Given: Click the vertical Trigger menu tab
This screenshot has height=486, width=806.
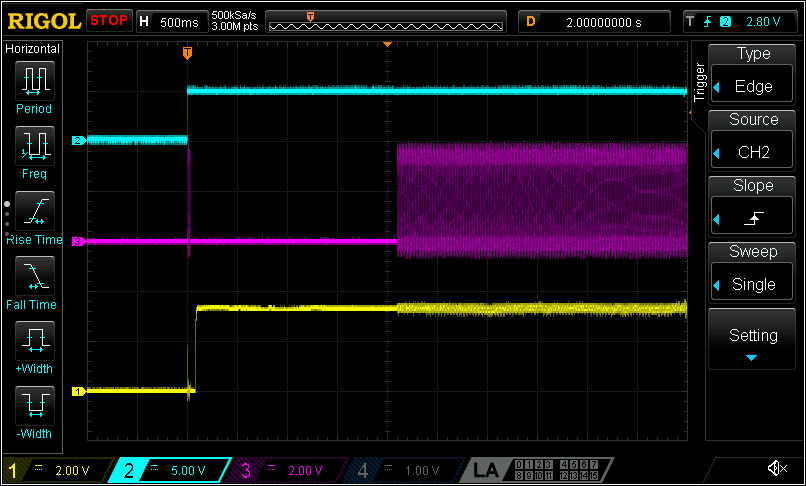Looking at the screenshot, I should click(x=699, y=82).
